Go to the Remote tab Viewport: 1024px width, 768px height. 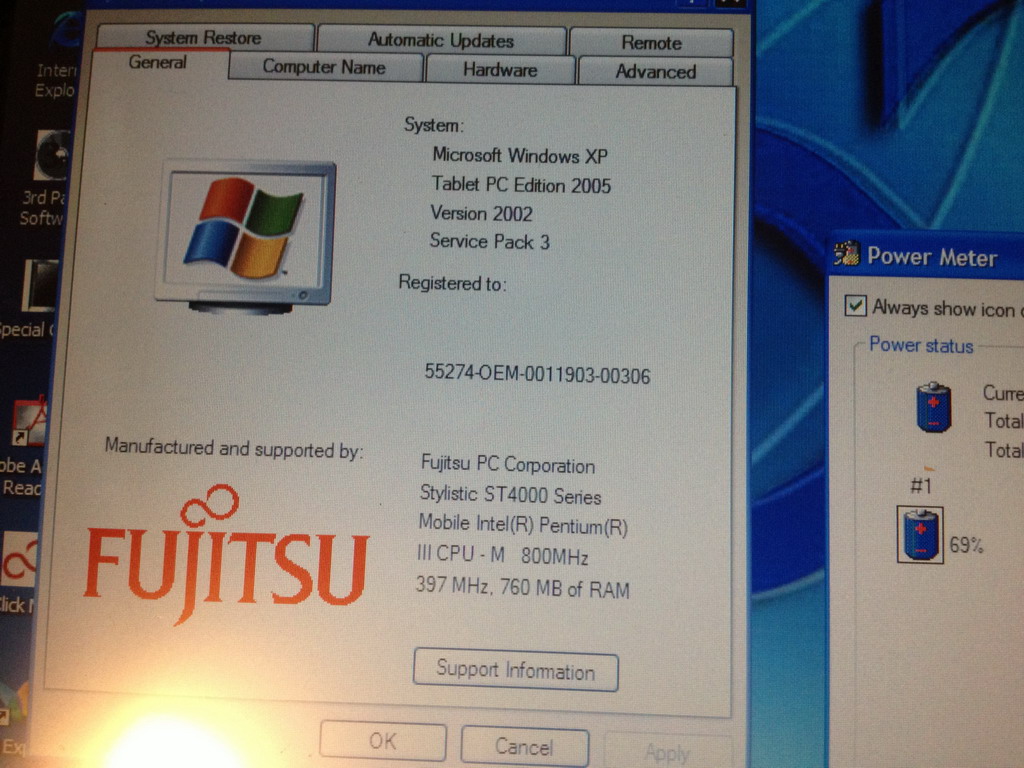[x=651, y=42]
